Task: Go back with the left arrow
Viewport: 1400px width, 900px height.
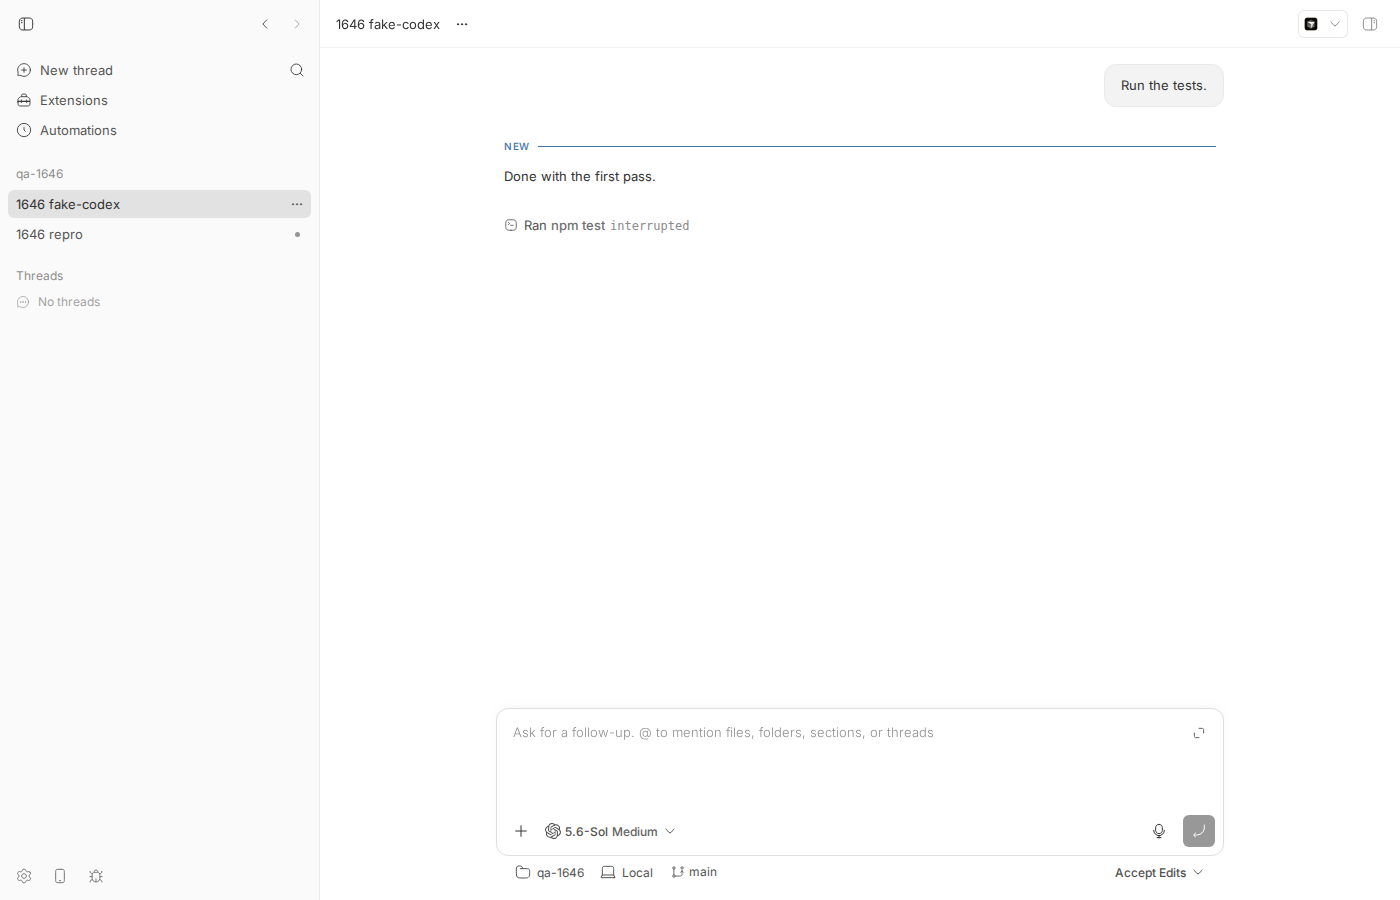Action: tap(265, 24)
